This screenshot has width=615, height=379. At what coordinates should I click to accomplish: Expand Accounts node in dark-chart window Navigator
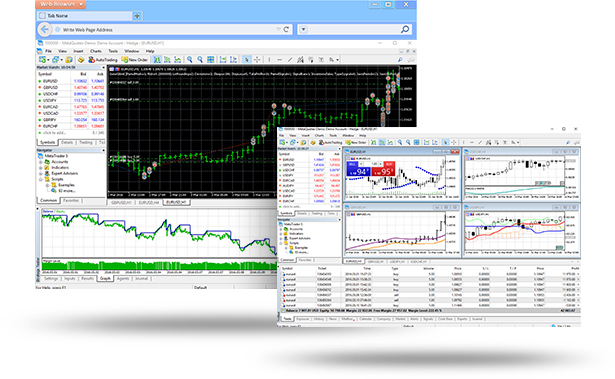point(41,162)
